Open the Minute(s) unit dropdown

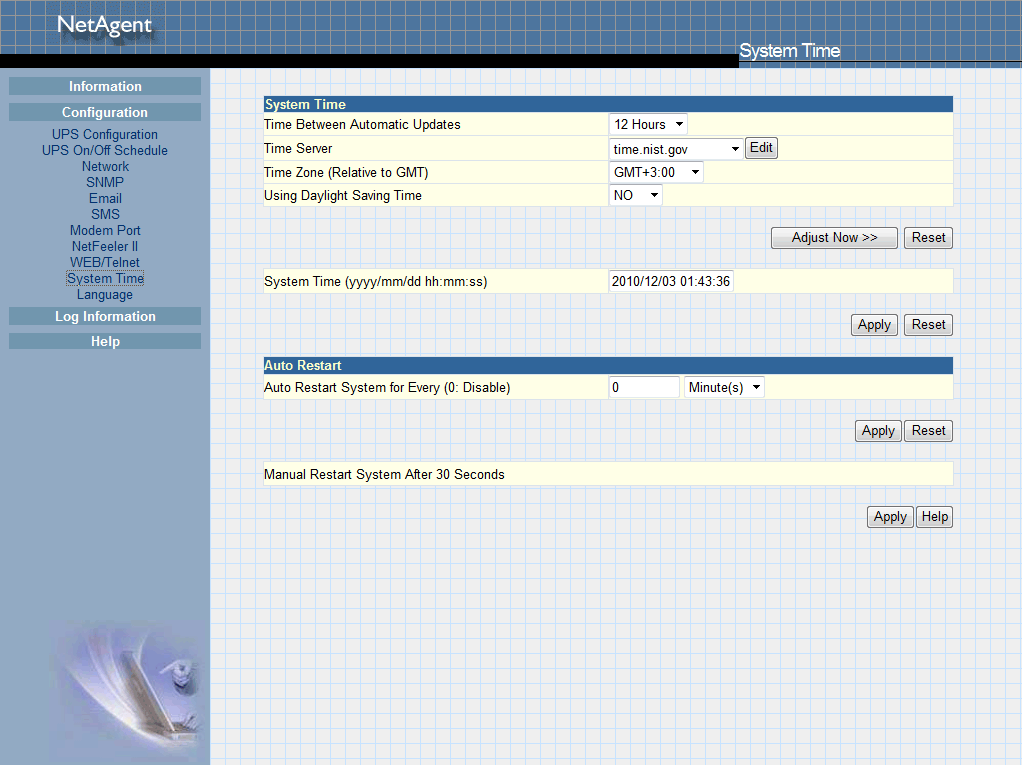click(x=724, y=387)
